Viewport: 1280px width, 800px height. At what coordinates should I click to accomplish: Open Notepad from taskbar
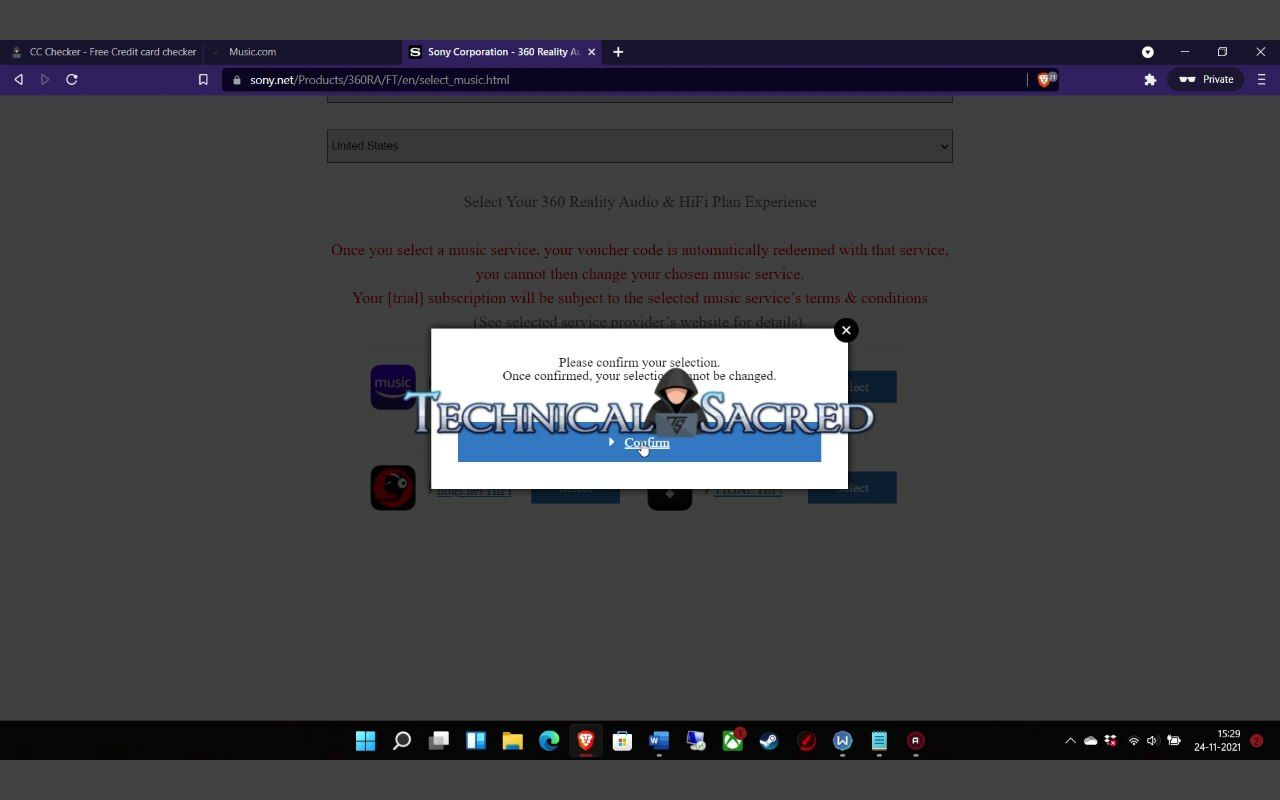[879, 741]
